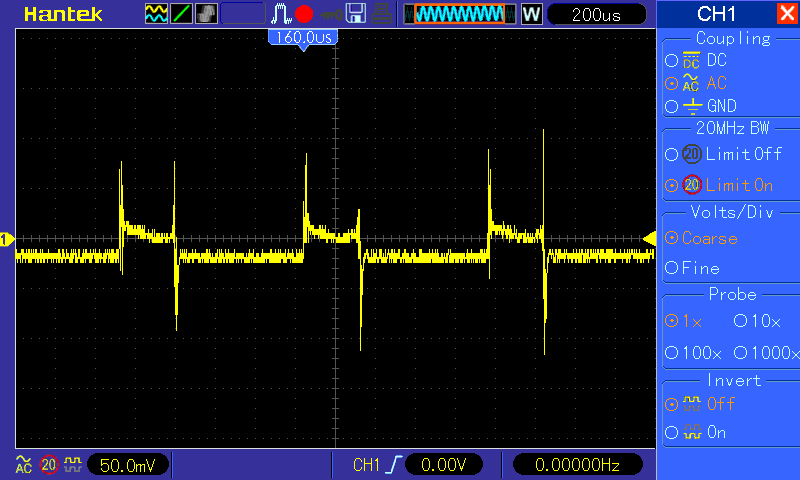This screenshot has height=480, width=800.
Task: Click the AC coupling status icon
Action: (23, 465)
